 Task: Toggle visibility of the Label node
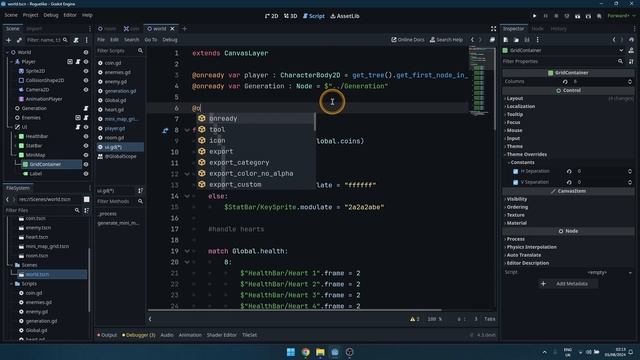click(86, 174)
